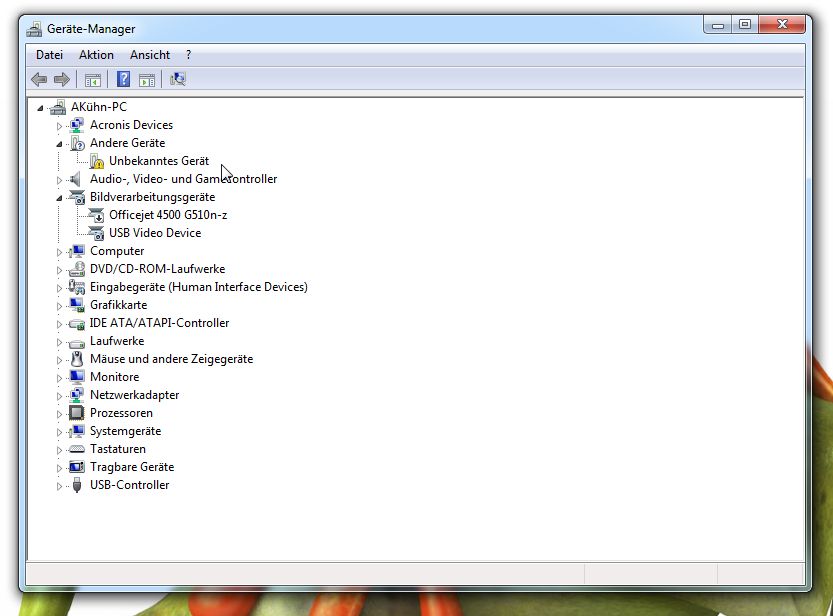The height and width of the screenshot is (616, 833).
Task: Select the Systemgeräte category label
Action: [125, 431]
